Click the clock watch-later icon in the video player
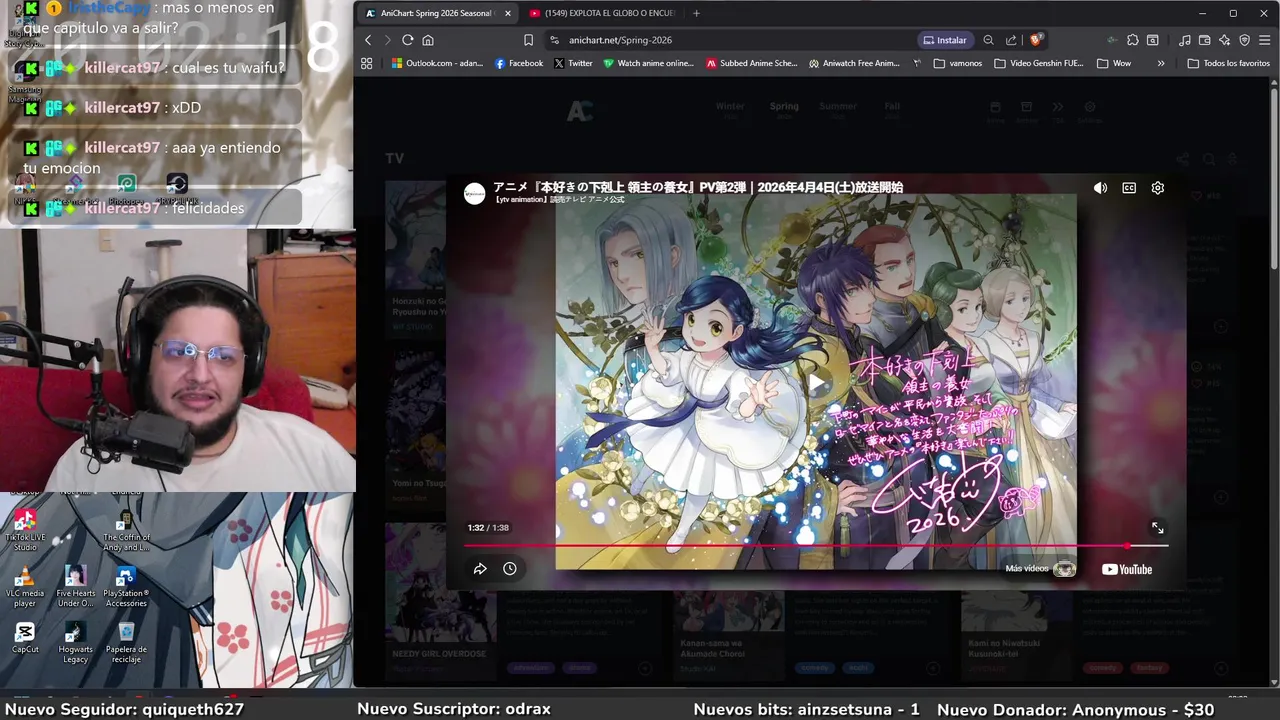The width and height of the screenshot is (1280, 720). click(x=510, y=569)
